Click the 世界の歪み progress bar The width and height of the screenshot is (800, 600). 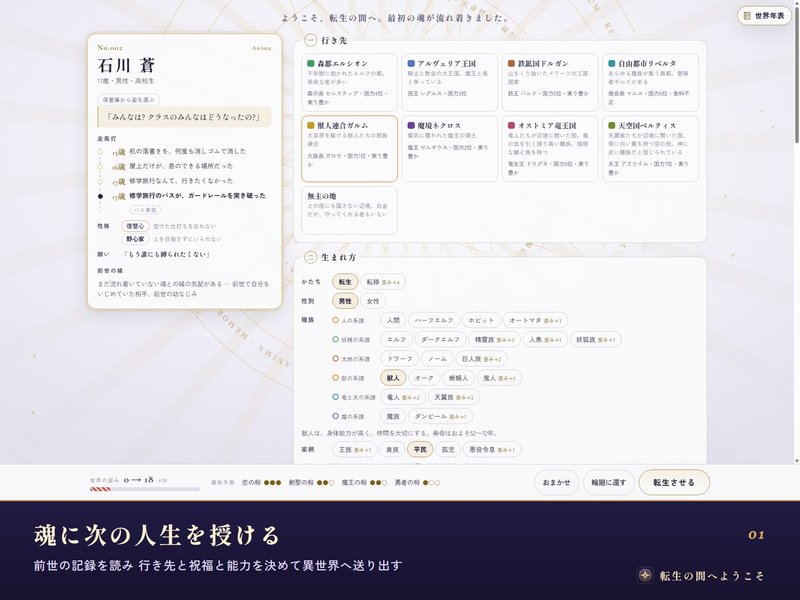(144, 489)
